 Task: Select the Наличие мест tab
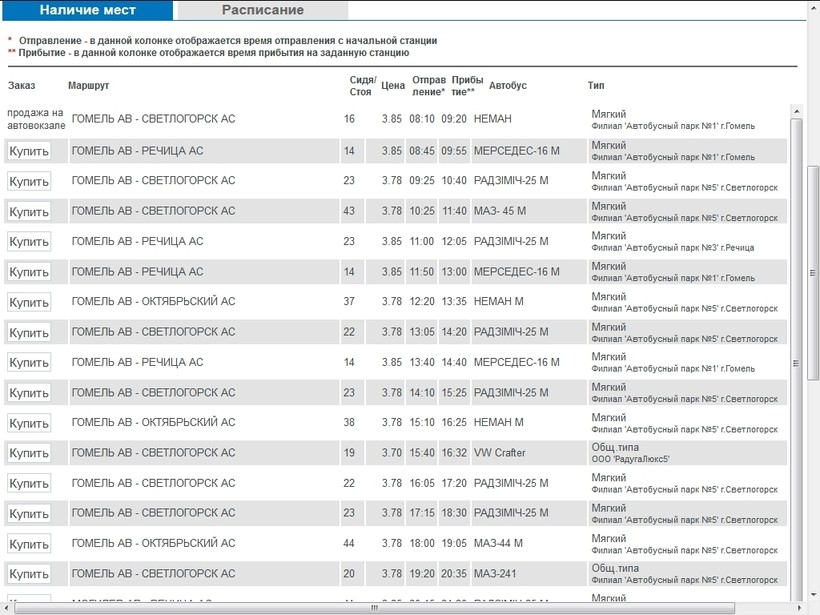click(x=88, y=10)
